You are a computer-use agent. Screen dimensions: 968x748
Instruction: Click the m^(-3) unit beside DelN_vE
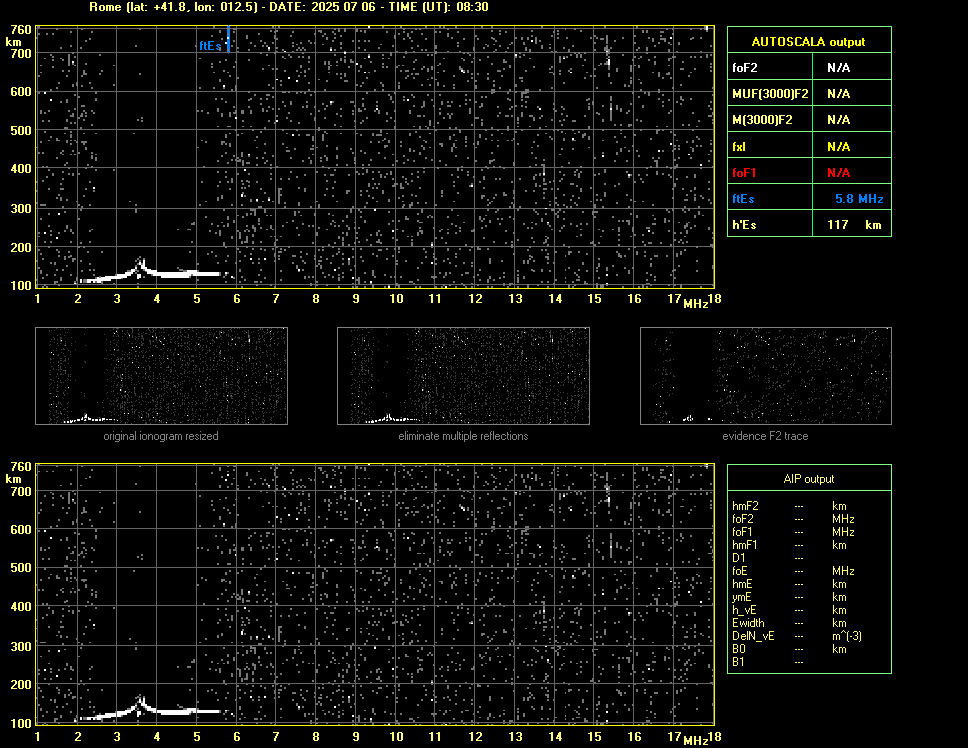[847, 636]
